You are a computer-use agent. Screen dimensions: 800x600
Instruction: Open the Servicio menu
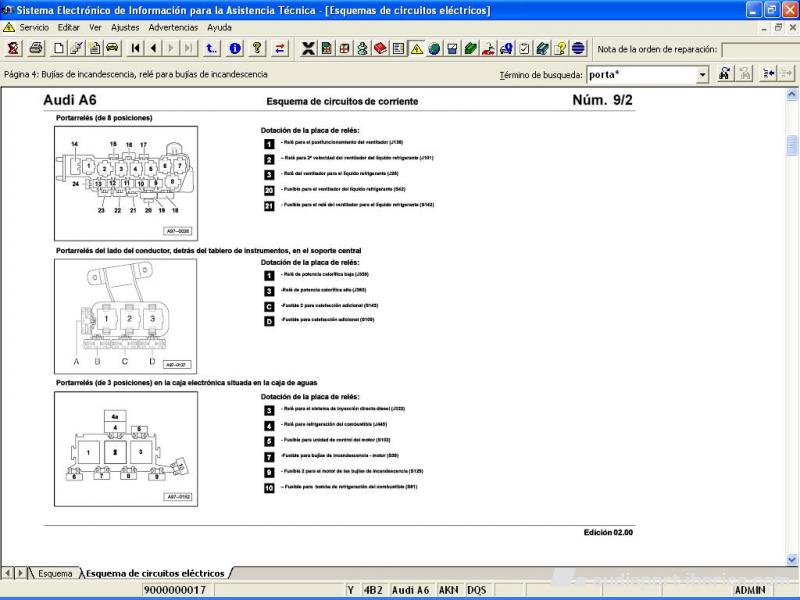(34, 28)
